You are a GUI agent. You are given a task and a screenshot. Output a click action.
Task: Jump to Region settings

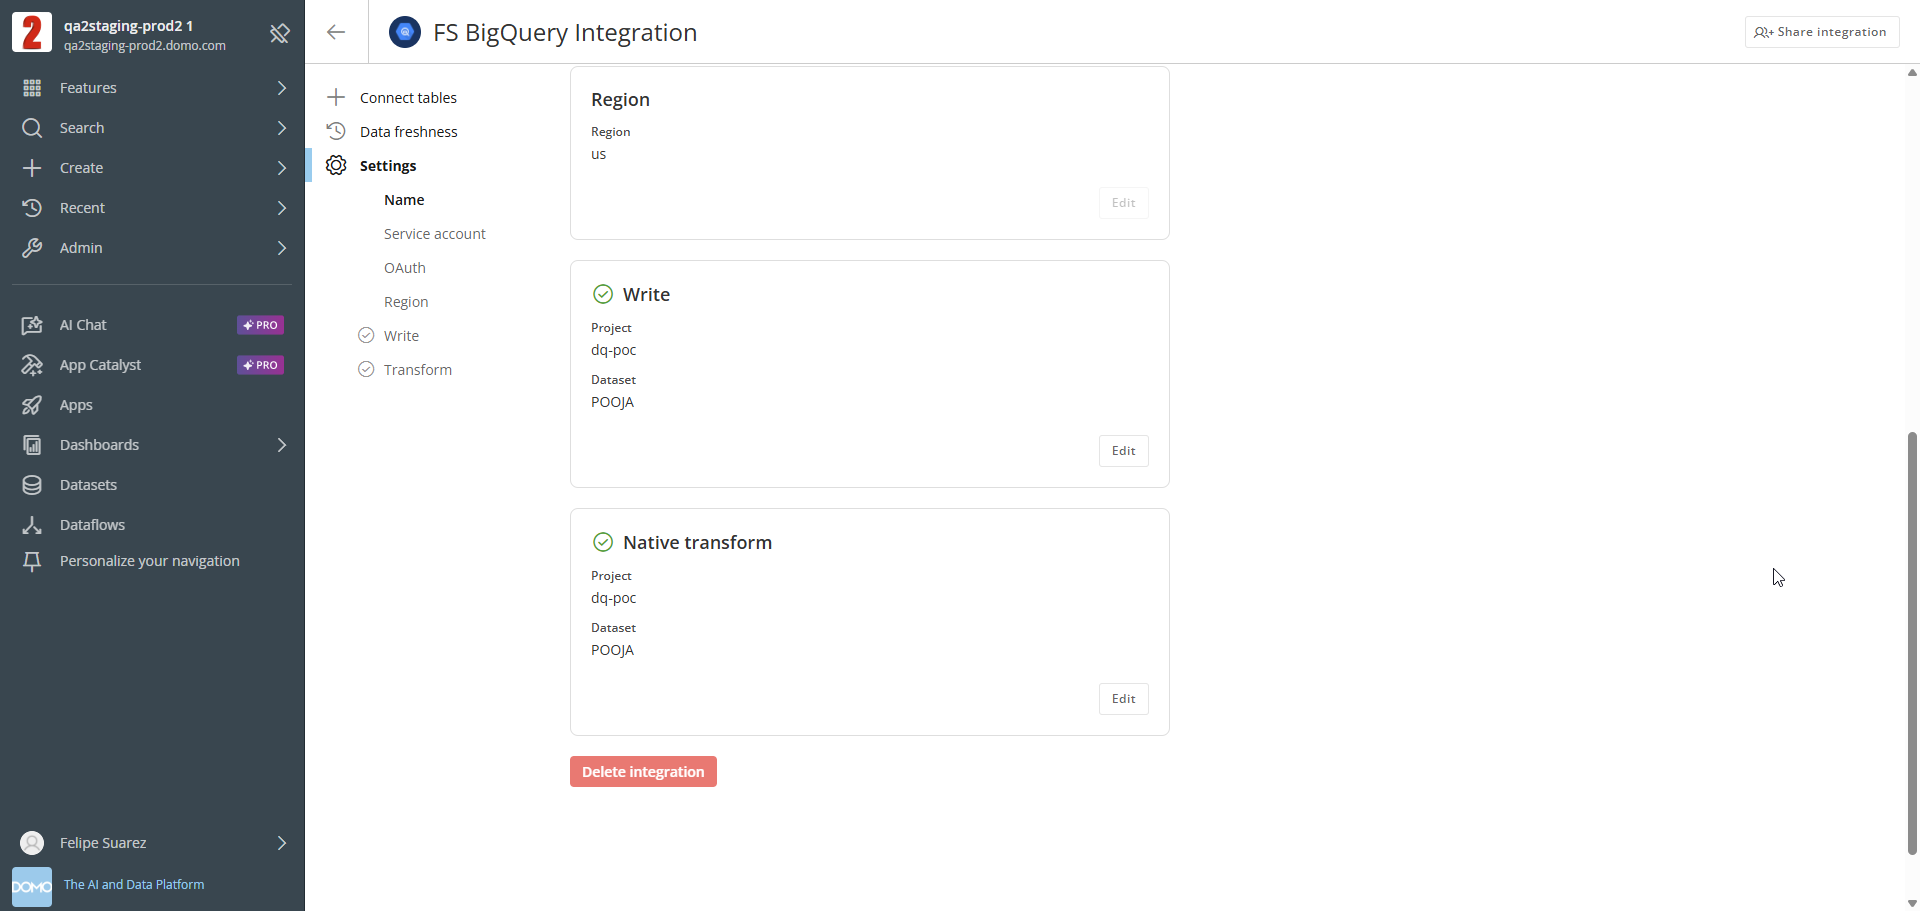pos(406,301)
